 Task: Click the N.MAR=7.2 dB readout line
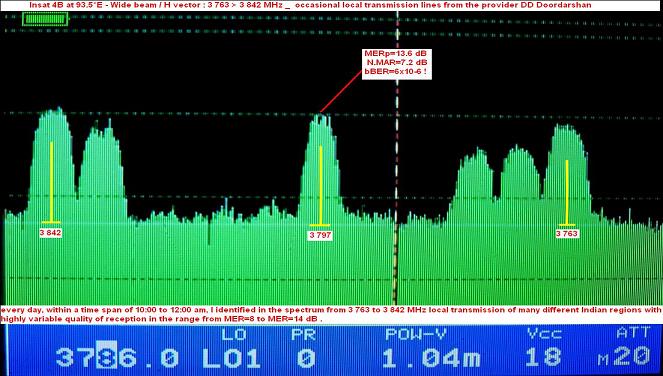click(396, 63)
